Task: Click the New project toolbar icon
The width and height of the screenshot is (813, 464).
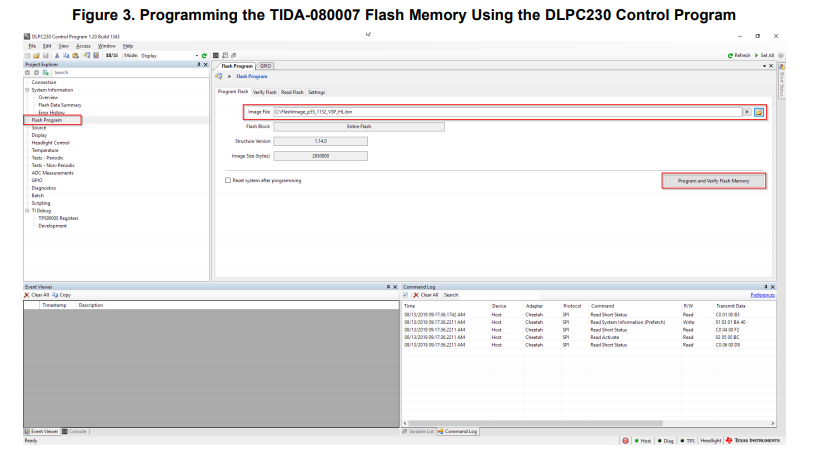Action: tap(27, 55)
